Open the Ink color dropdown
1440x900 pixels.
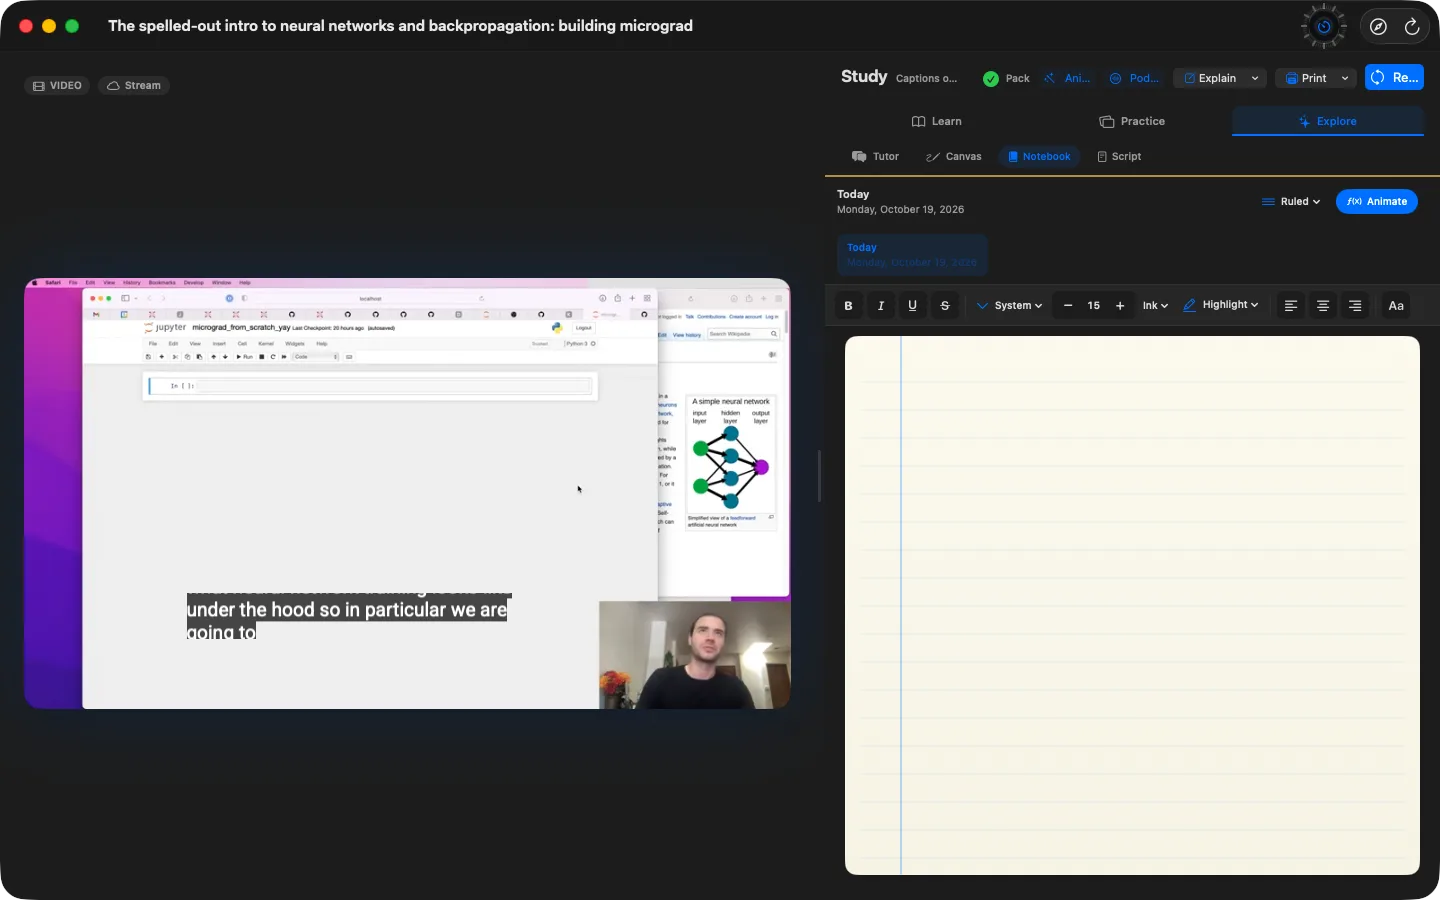1155,306
